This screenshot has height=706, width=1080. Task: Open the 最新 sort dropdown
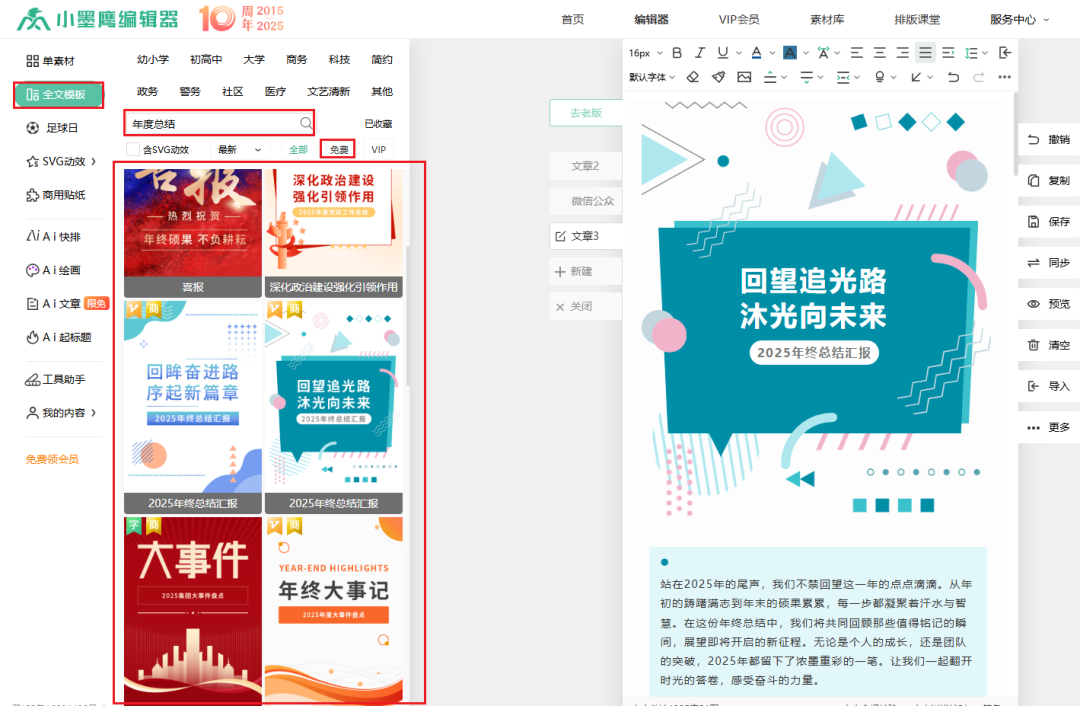(240, 149)
